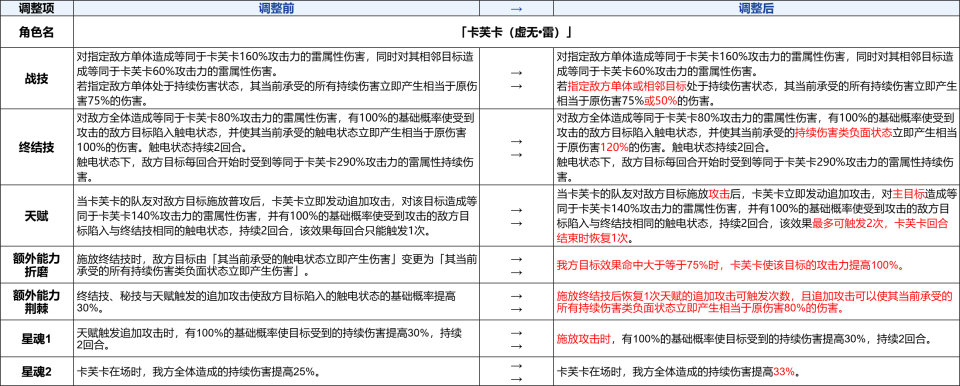Select the 天赋 row label
Image resolution: width=960 pixels, height=386 pixels.
pos(37,215)
